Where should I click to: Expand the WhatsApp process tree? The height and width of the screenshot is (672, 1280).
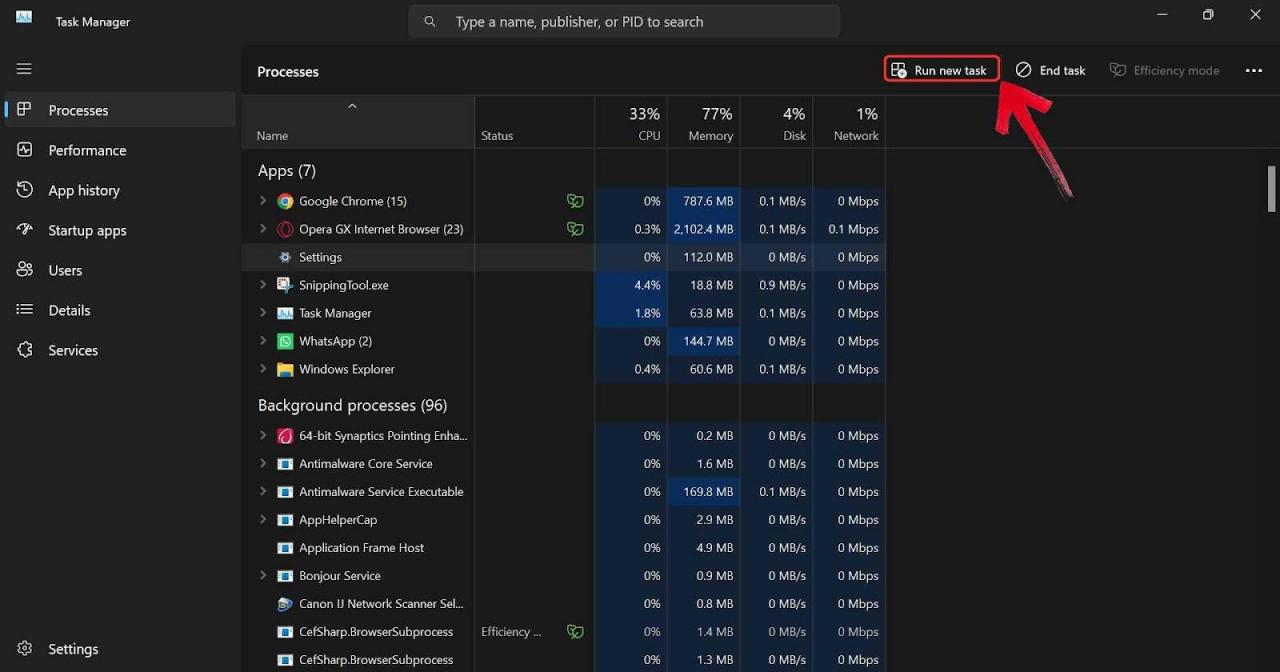[x=263, y=341]
